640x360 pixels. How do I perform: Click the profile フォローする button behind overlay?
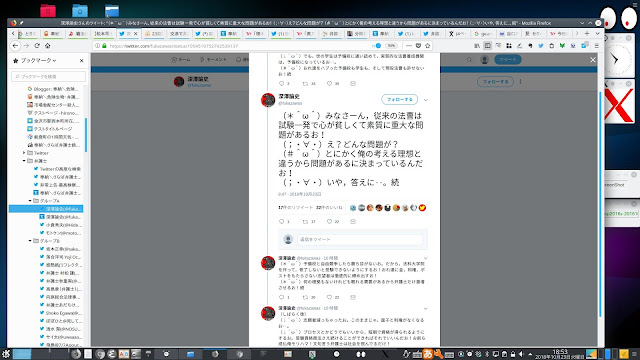(495, 82)
